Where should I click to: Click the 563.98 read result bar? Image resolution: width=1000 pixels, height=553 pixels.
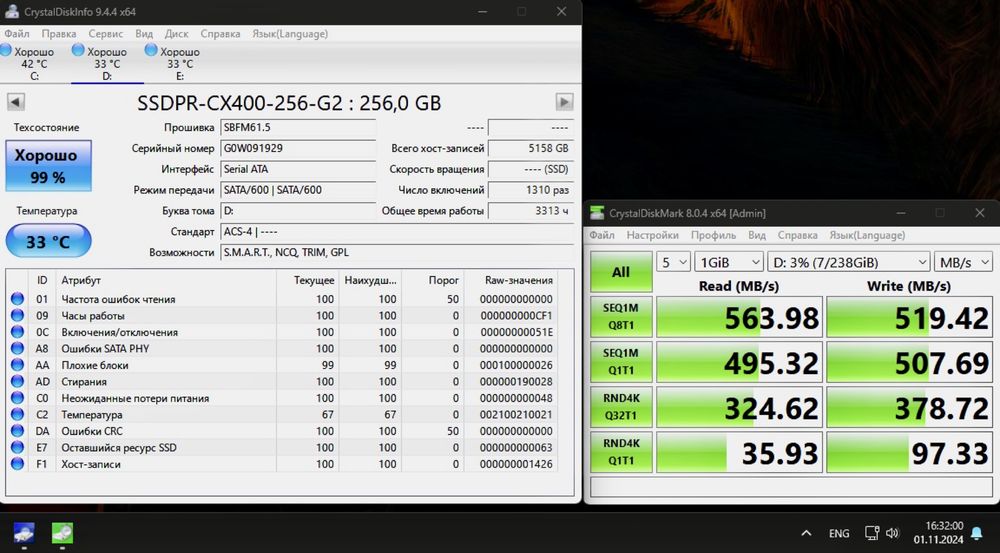pos(739,317)
